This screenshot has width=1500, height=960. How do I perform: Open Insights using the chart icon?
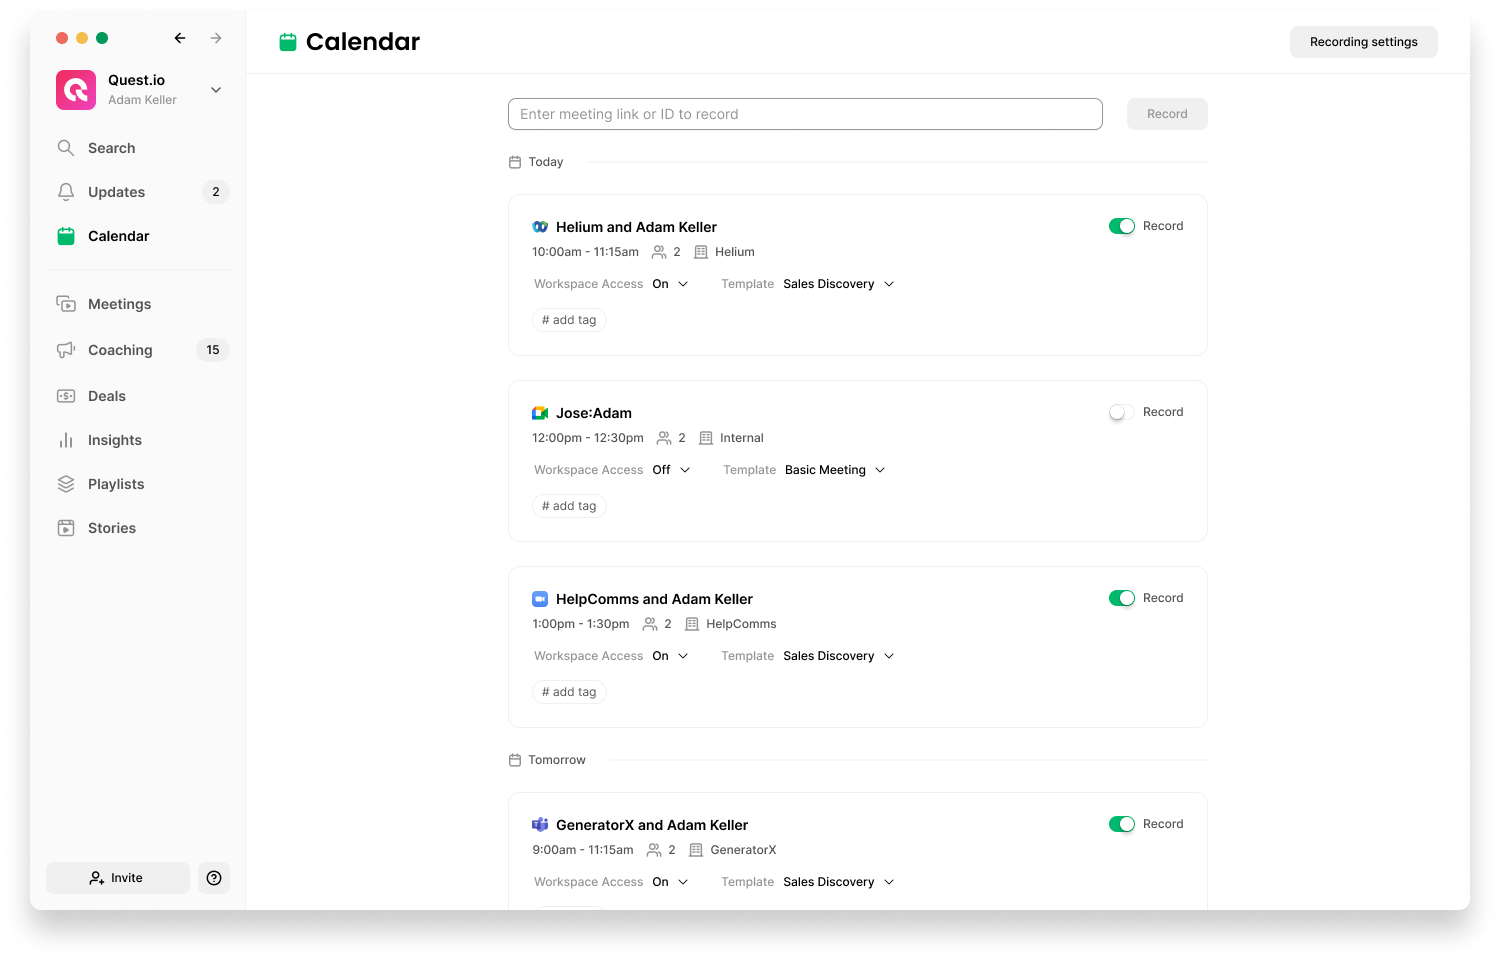point(65,439)
